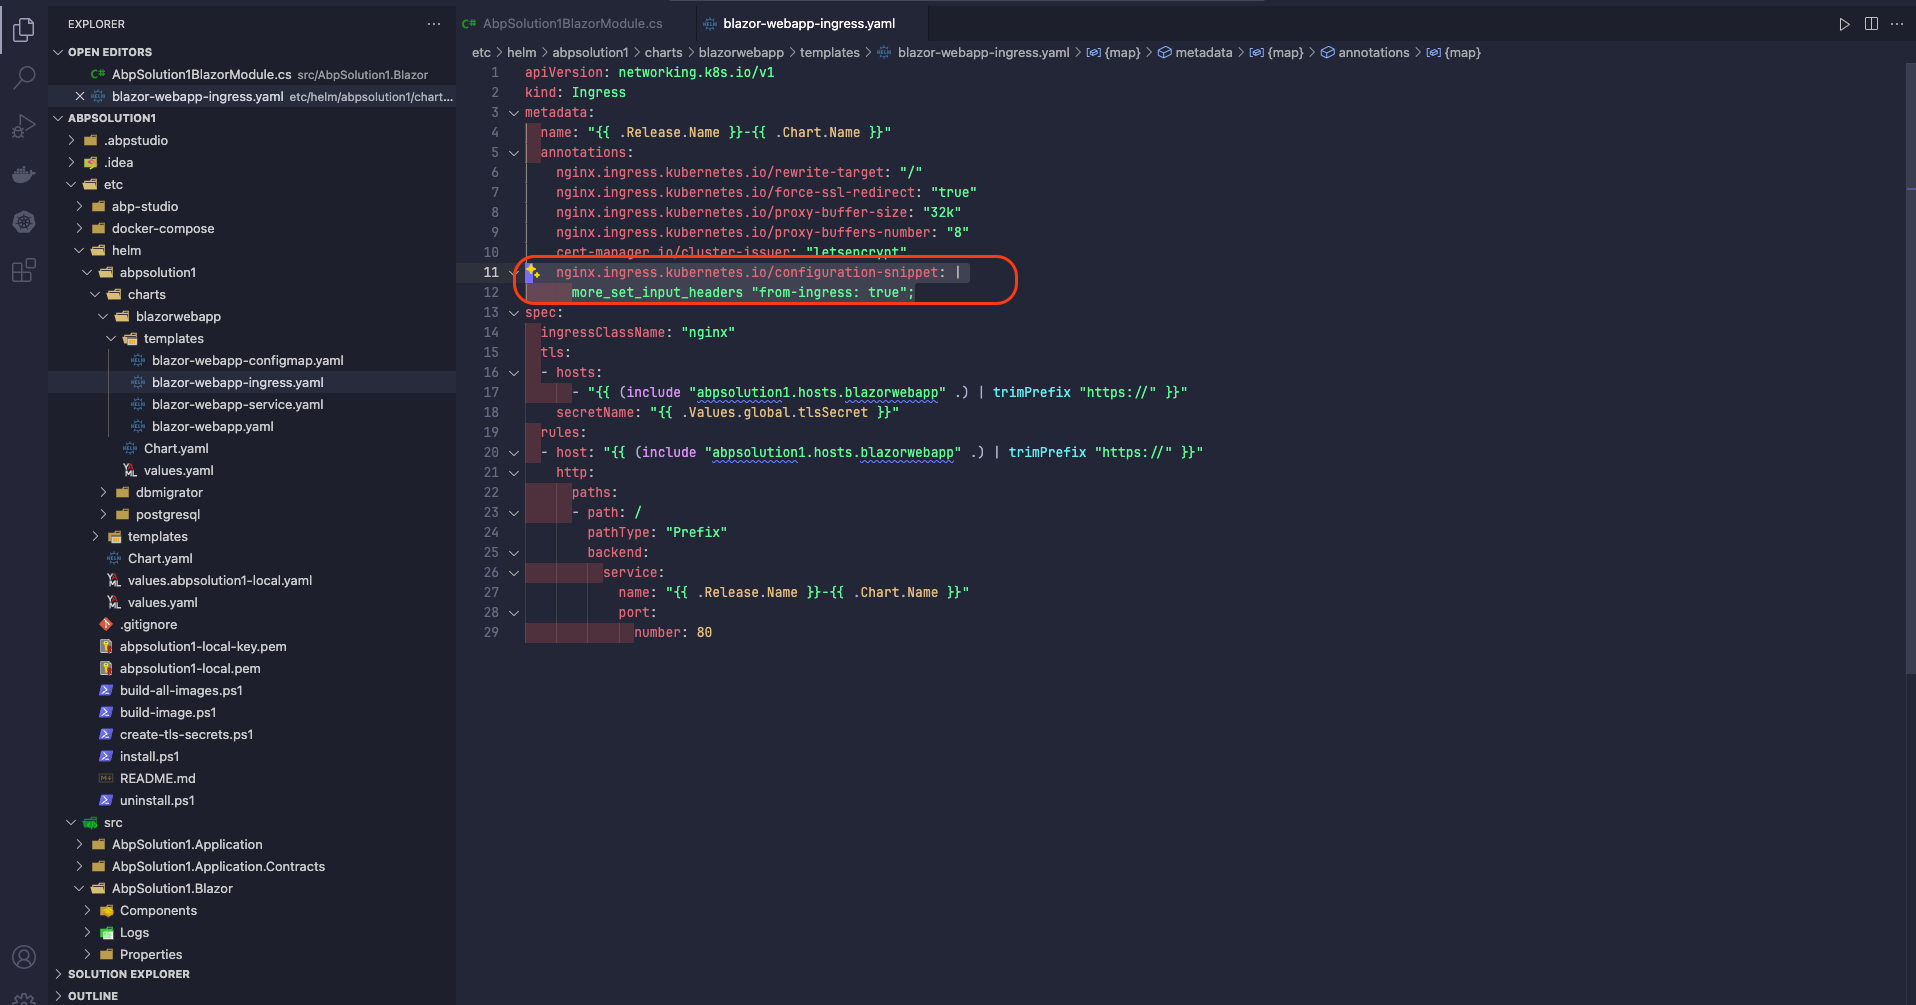
Task: Collapse the metadata fold arrow on line 3
Action: [x=514, y=113]
